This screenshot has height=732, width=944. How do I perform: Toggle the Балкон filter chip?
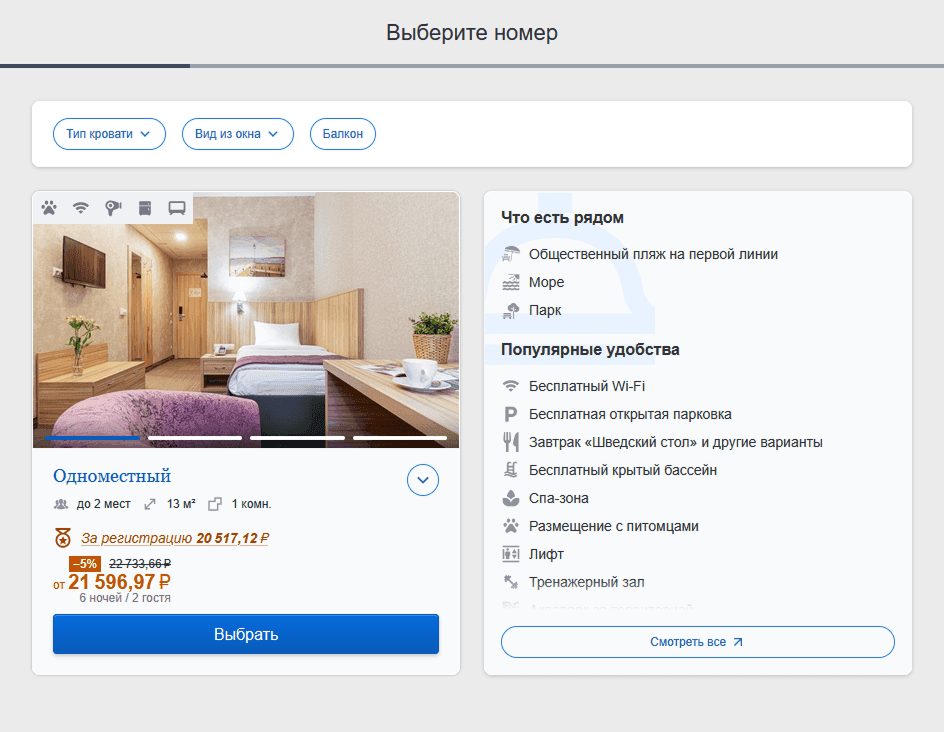click(343, 134)
